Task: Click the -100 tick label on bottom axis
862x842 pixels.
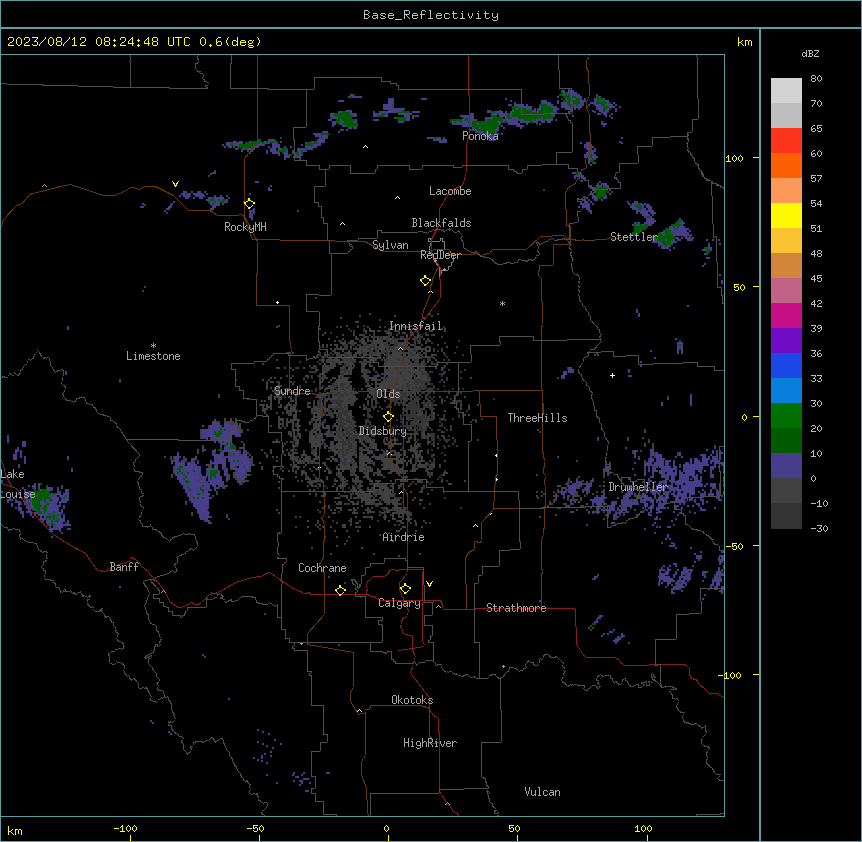Action: (x=125, y=828)
